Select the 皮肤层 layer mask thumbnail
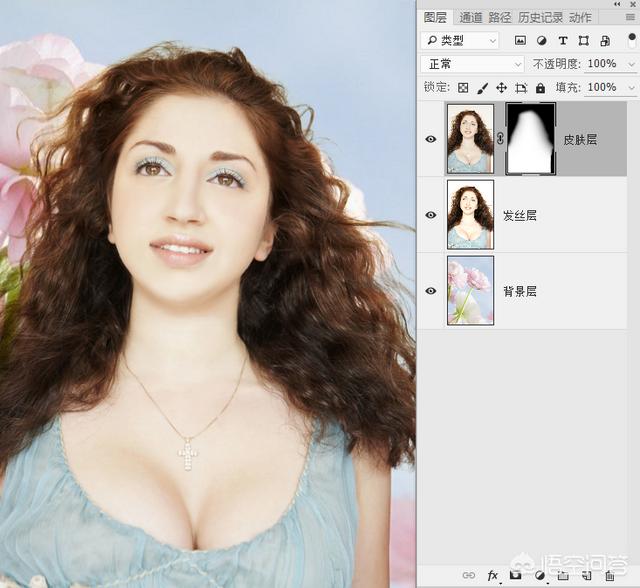The image size is (640, 588). (x=531, y=139)
